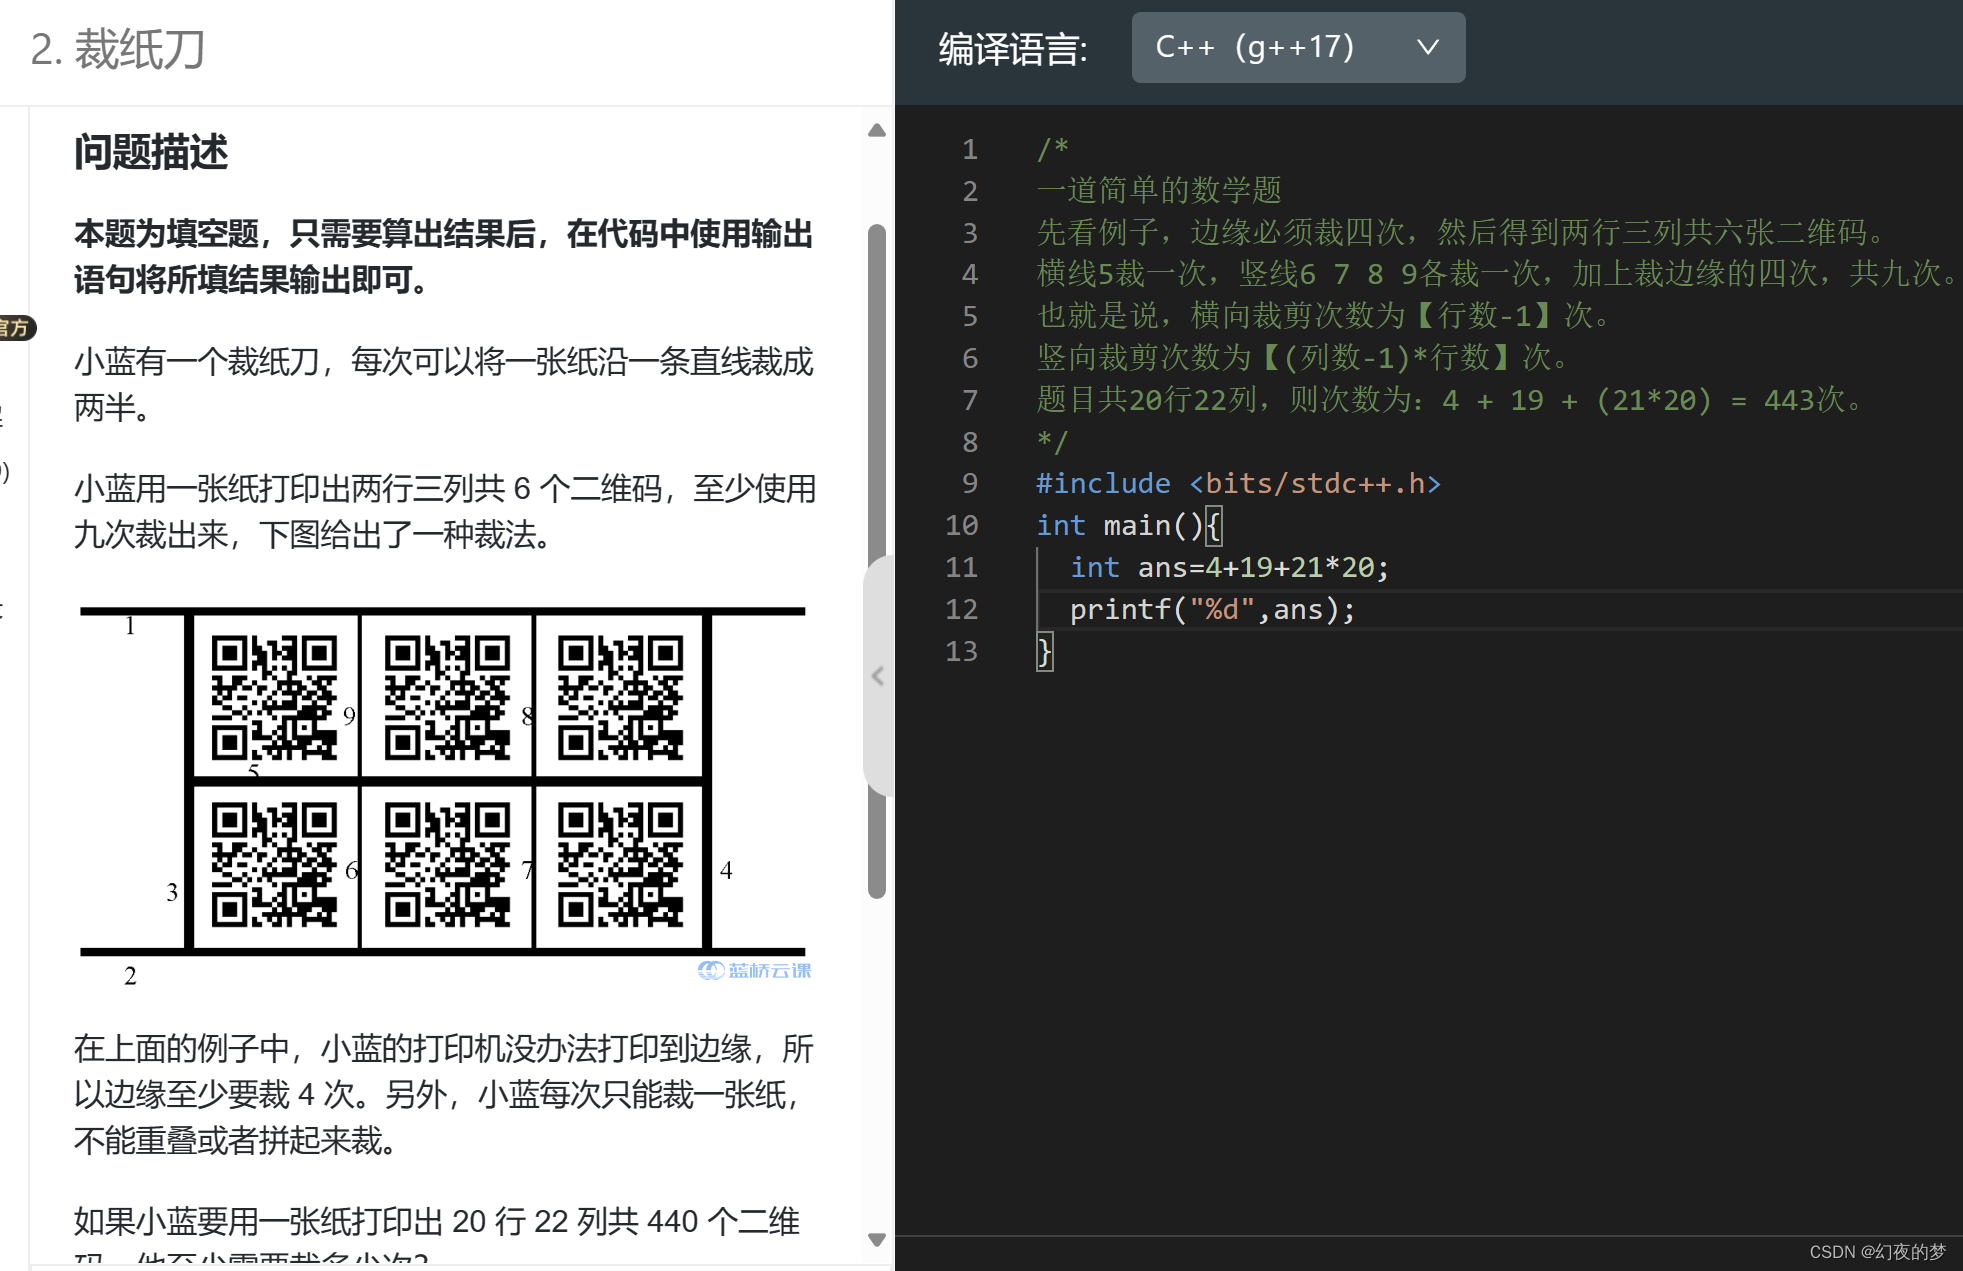
Task: Click the closing brace on line 13
Action: (x=1044, y=651)
